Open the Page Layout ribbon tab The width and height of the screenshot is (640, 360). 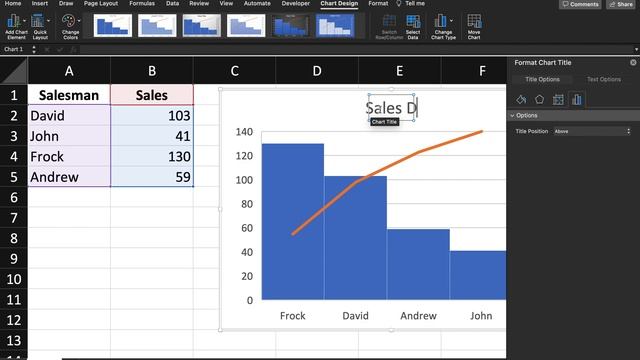click(101, 3)
